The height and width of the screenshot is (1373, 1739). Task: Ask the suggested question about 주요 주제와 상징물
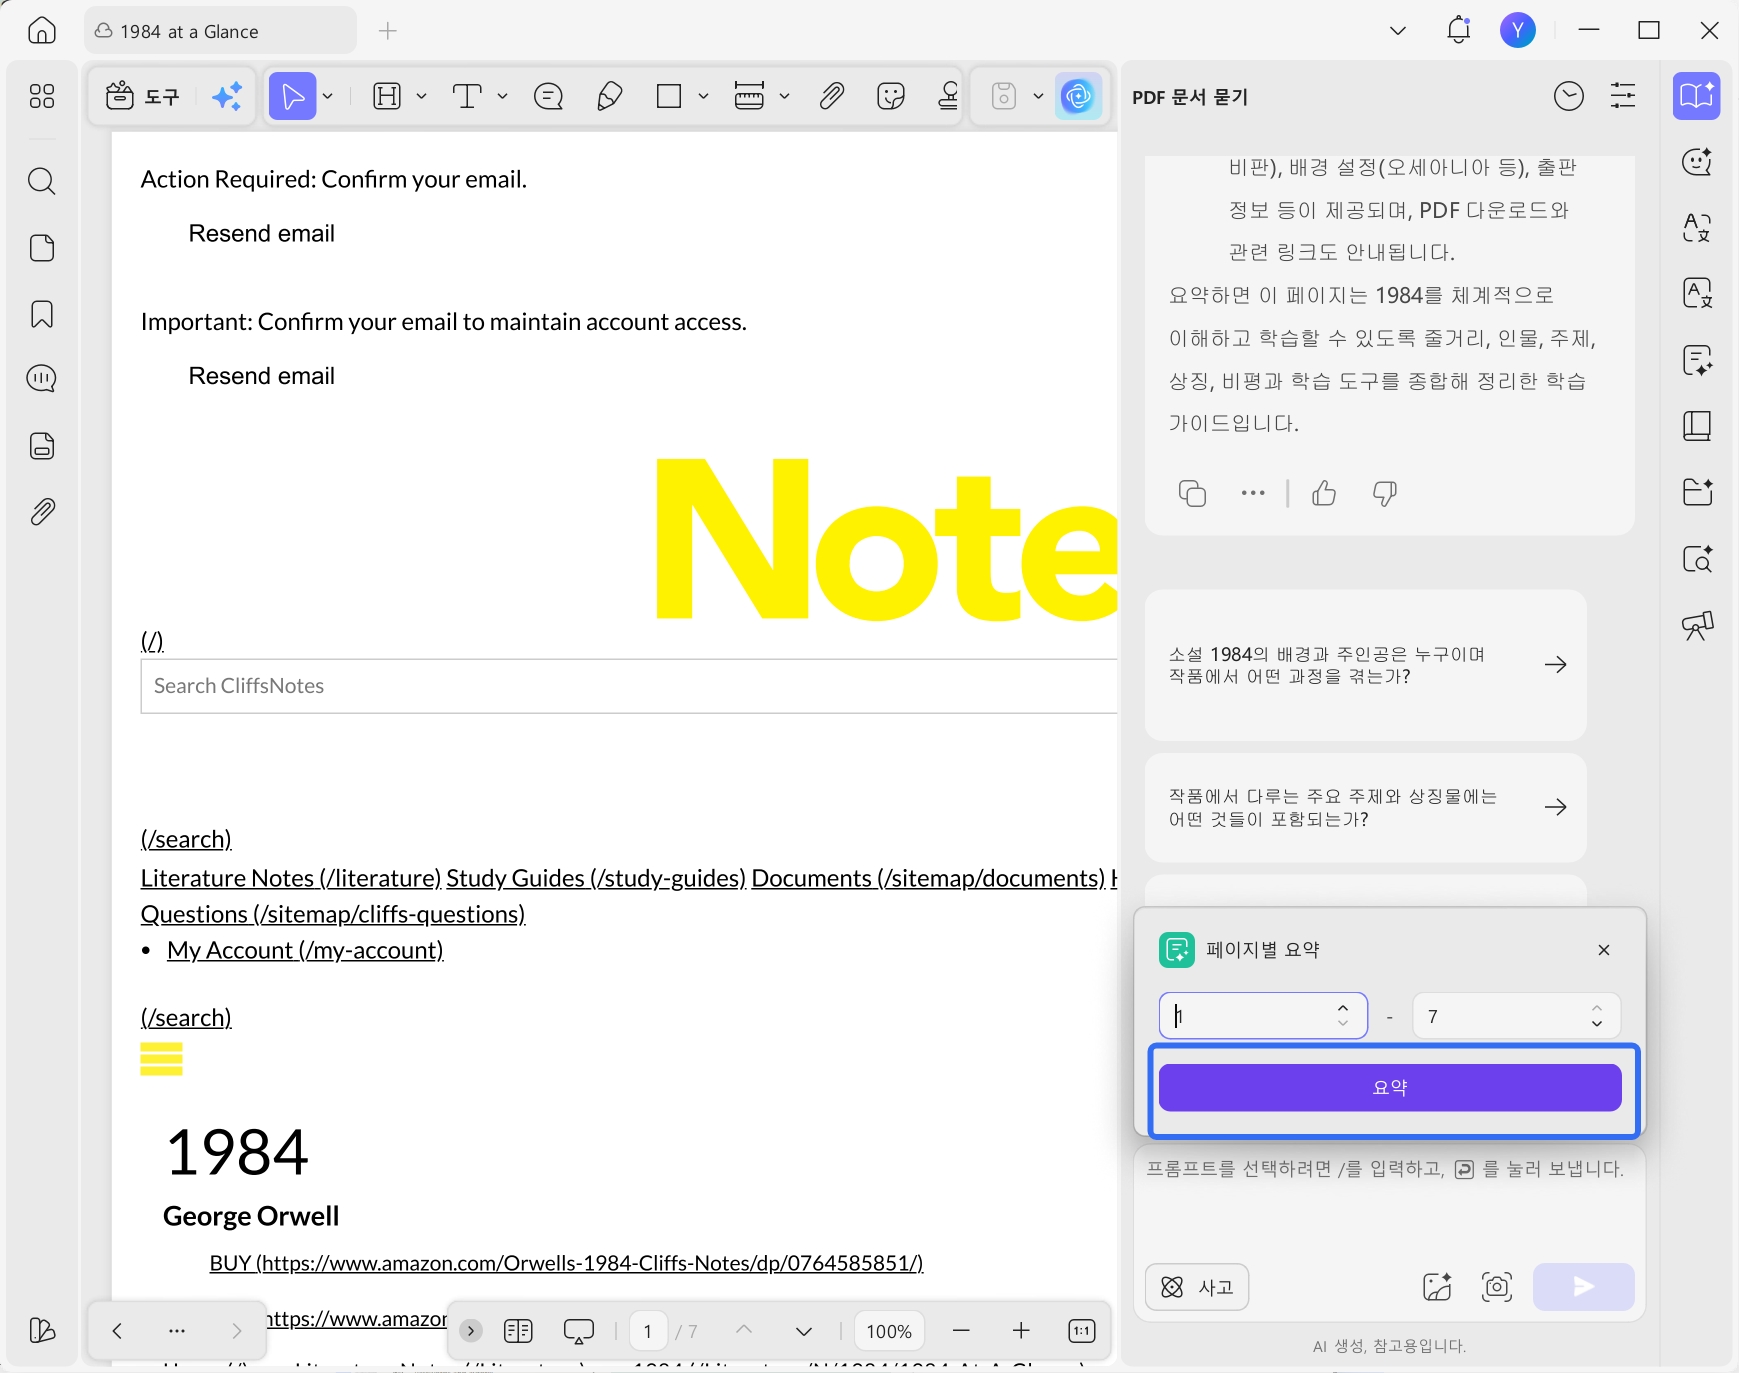point(1365,808)
